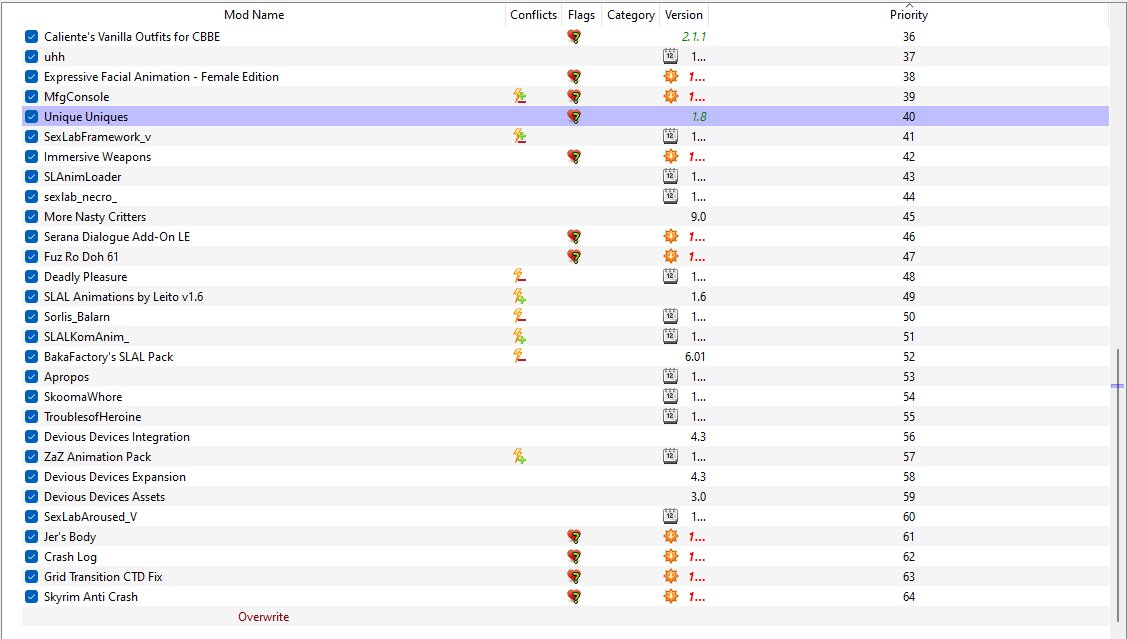Screen dimensions: 1127x639
Task: Click conflict icon for Deadly Pleasure
Action: 519,277
